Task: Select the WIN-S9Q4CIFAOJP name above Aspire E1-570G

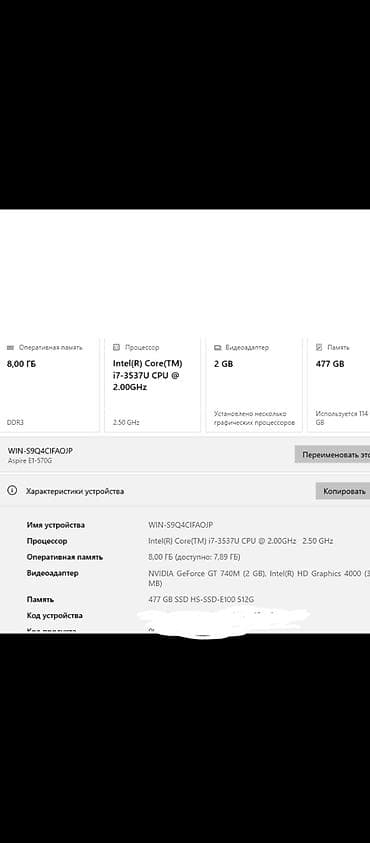Action: (40, 451)
